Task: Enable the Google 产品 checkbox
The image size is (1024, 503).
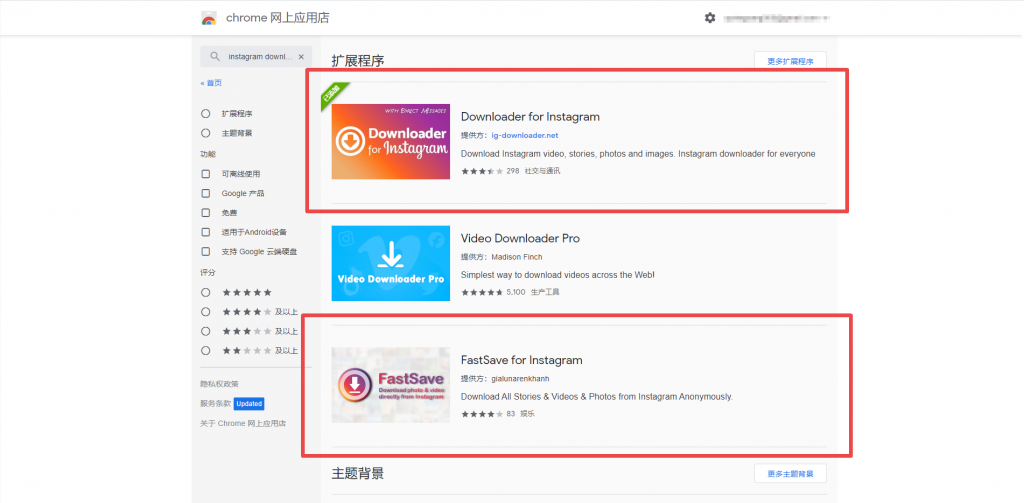Action: point(206,193)
